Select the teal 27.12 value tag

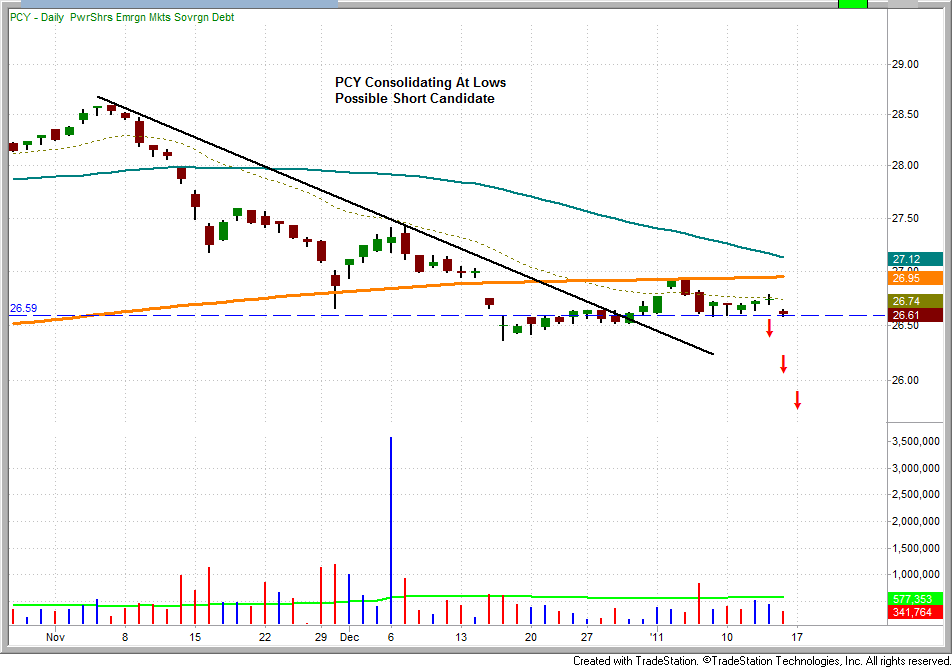pos(914,259)
